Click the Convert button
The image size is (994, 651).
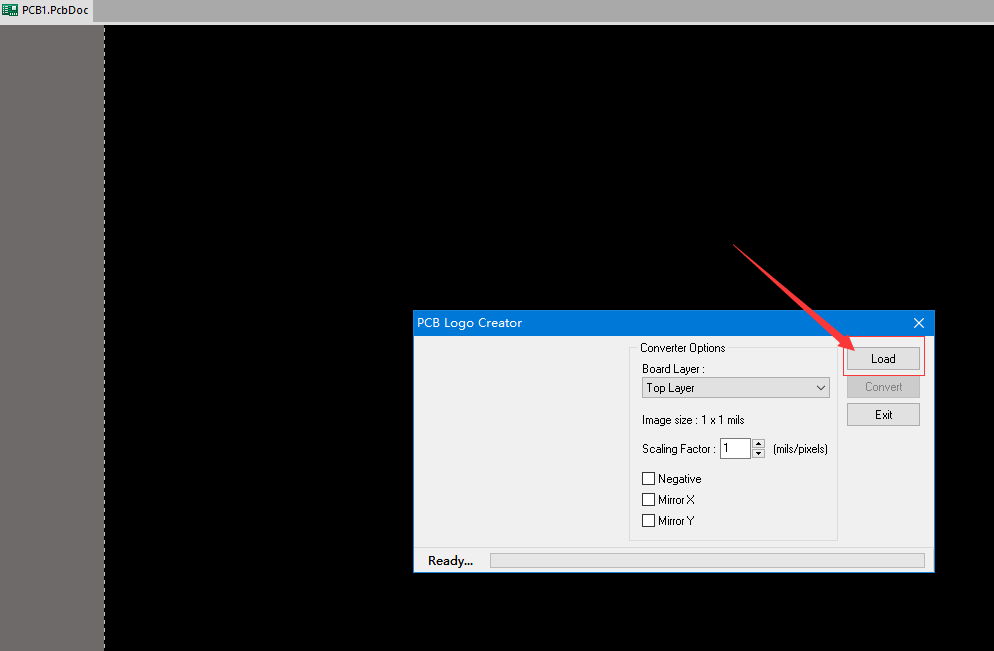tap(883, 387)
